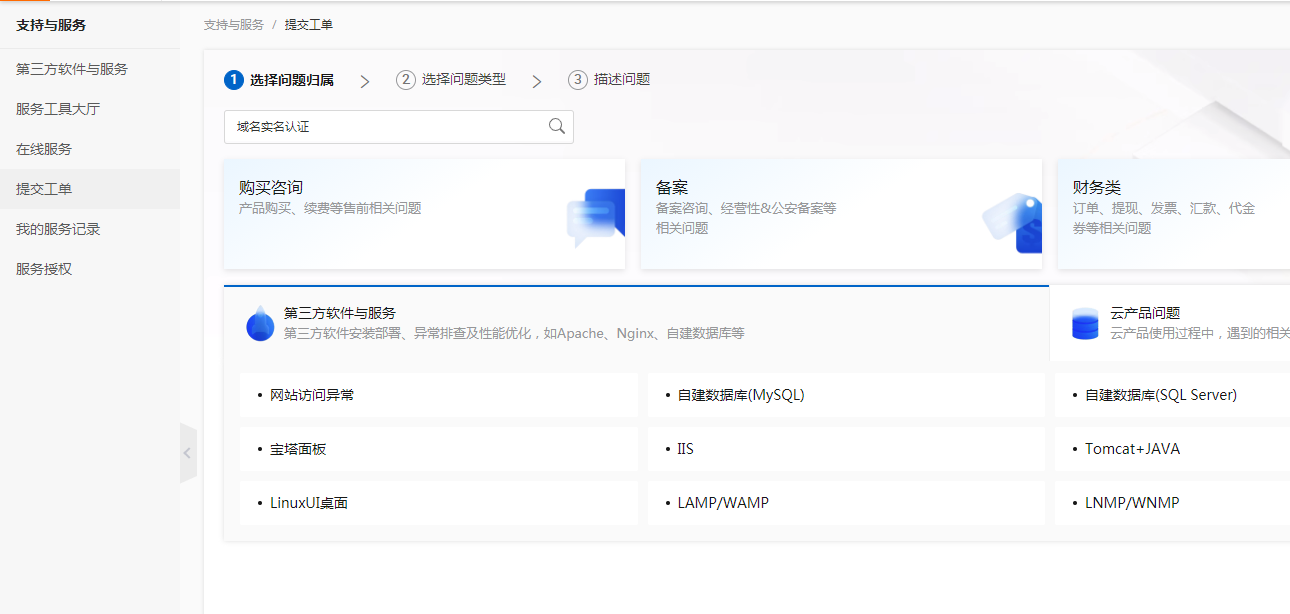Choose IIS issue

pyautogui.click(x=846, y=449)
